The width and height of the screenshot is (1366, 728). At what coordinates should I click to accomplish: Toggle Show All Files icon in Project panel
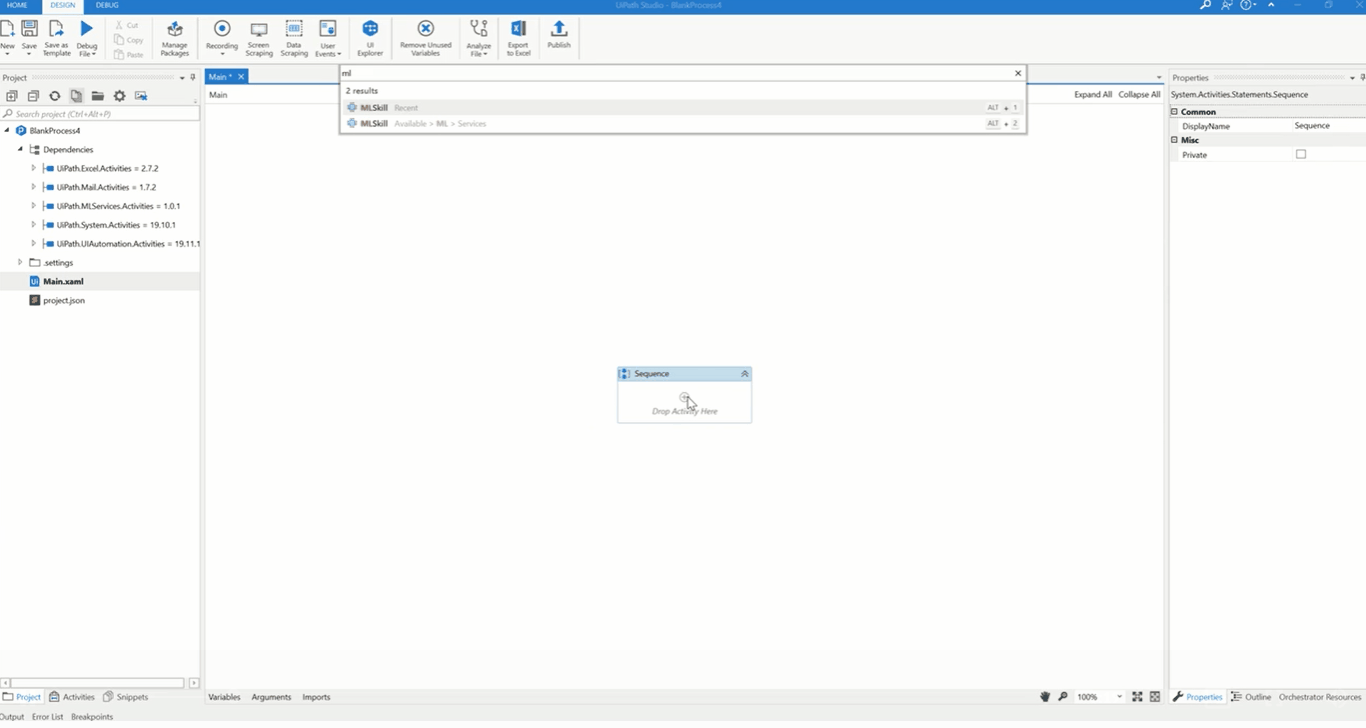76,96
